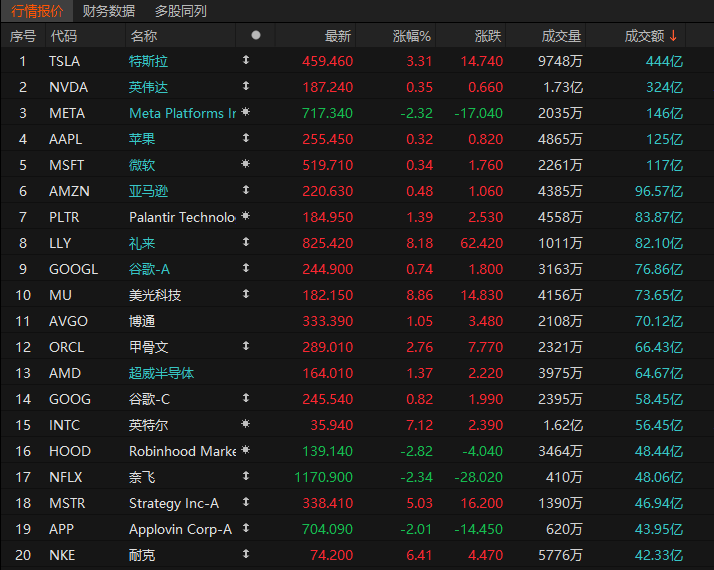The height and width of the screenshot is (570, 714).
Task: Select the Strategy Inc-A name cell
Action: pyautogui.click(x=174, y=503)
